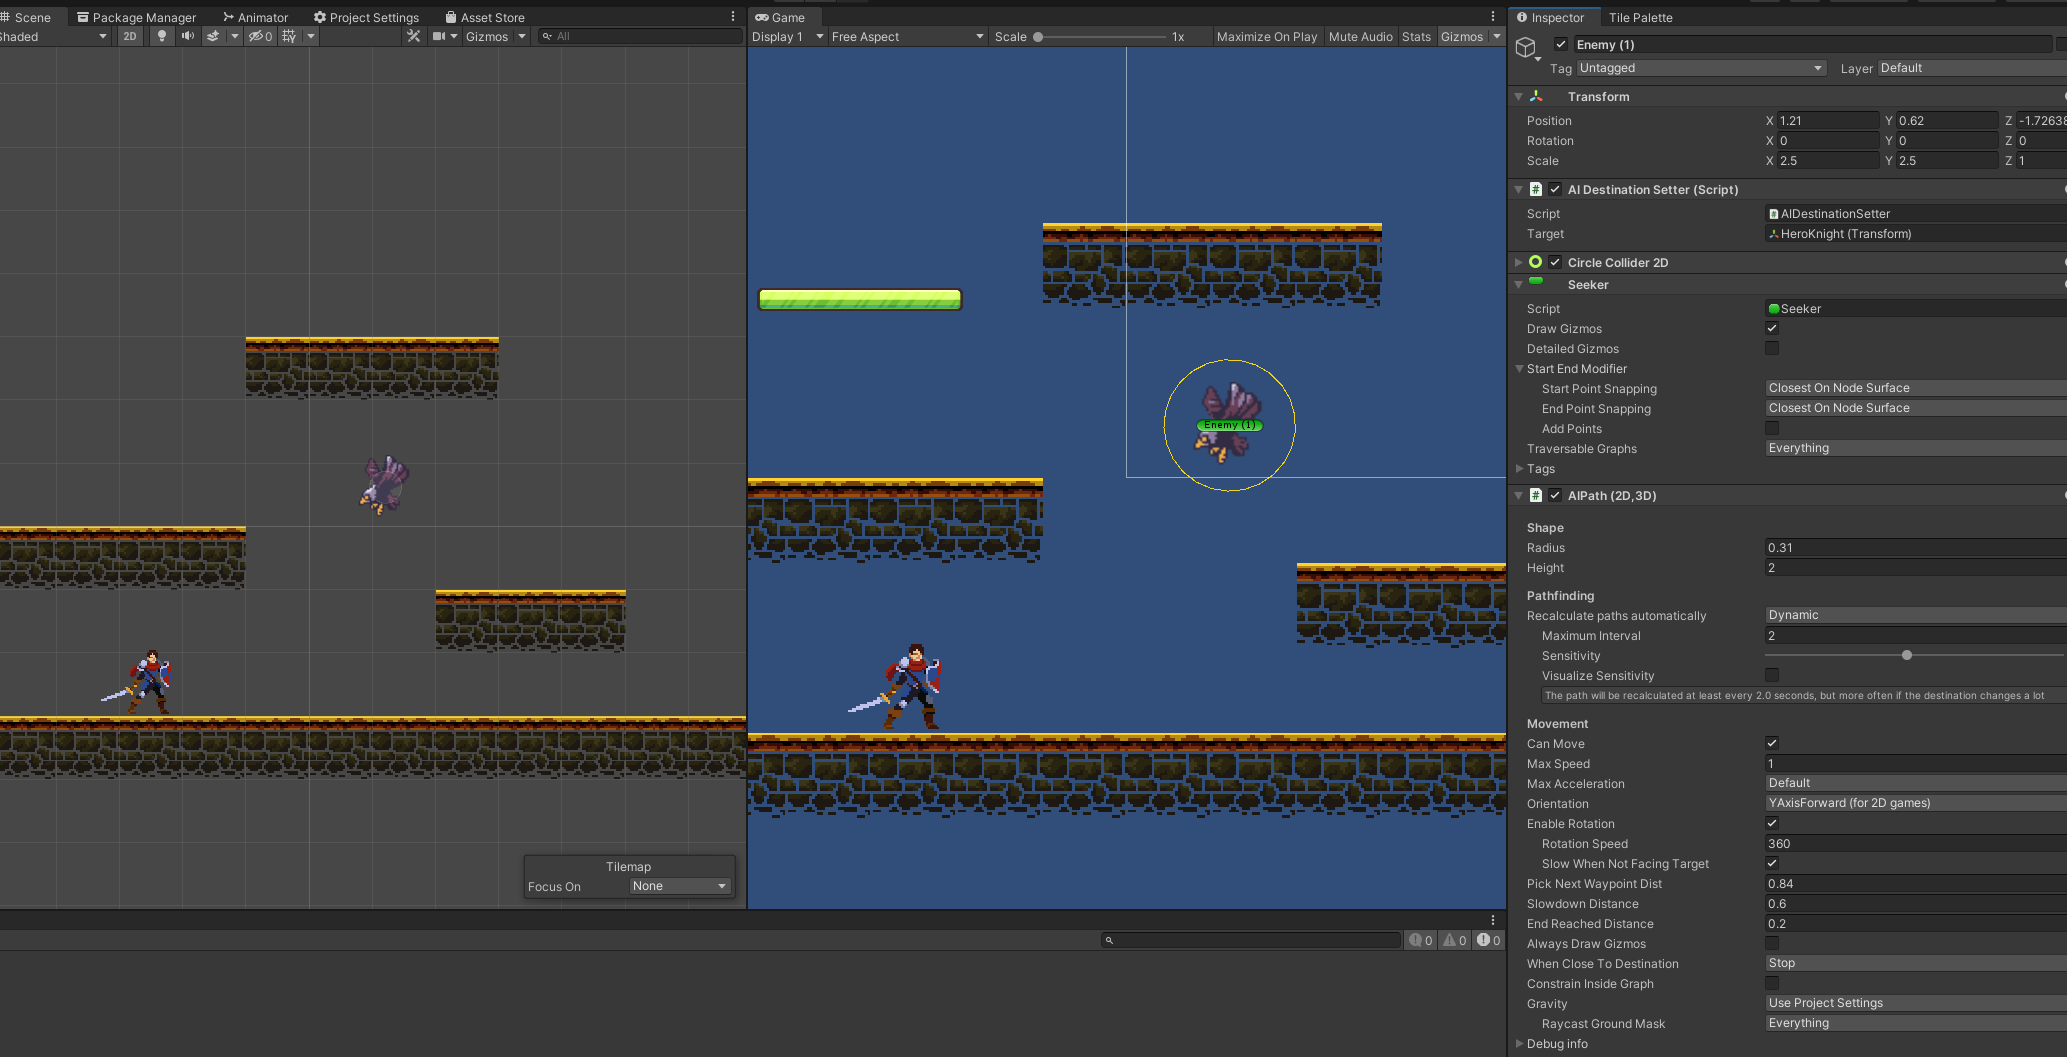Switch to the Package Manager tab
The width and height of the screenshot is (2067, 1057).
point(137,17)
